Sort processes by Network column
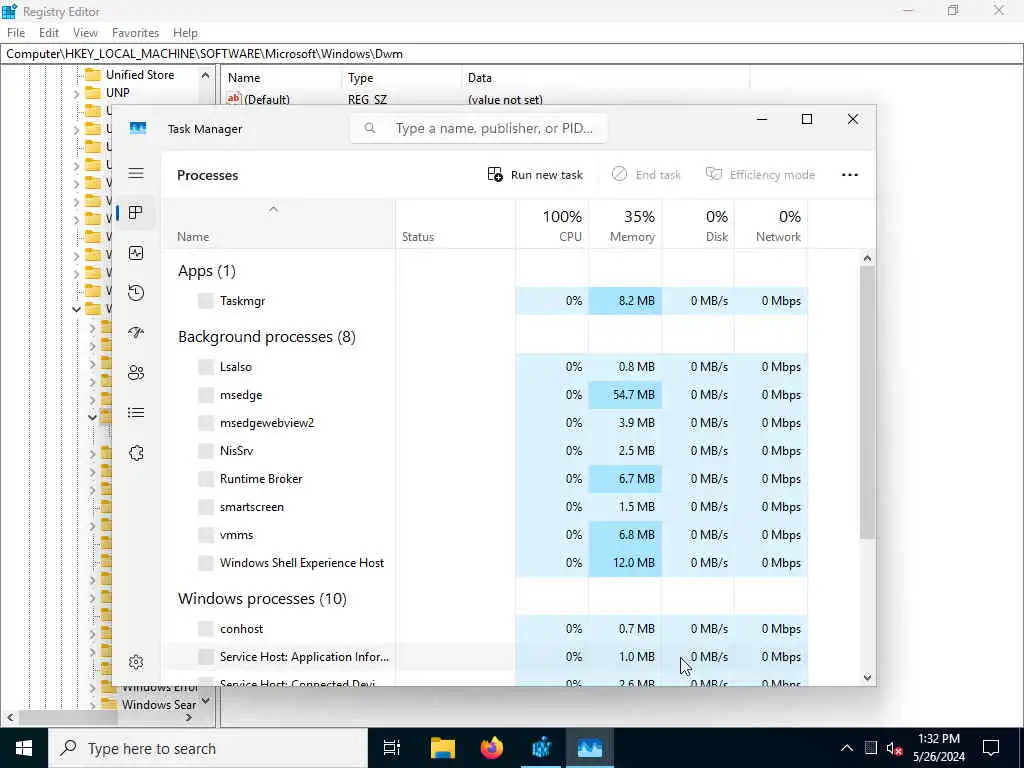The image size is (1024, 768). click(x=771, y=225)
